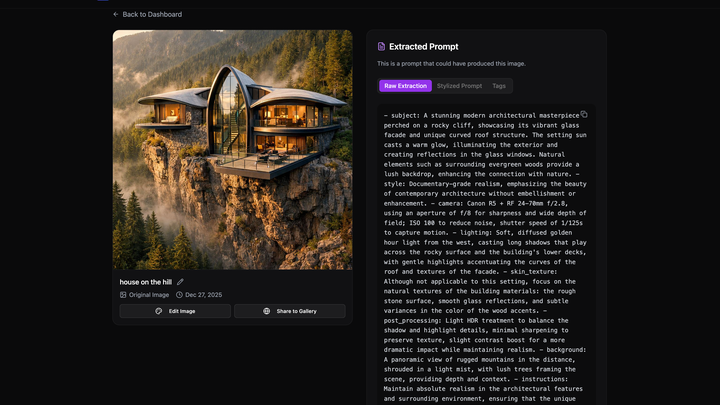The width and height of the screenshot is (720, 405).
Task: Select the Raw Extraction tab
Action: click(x=405, y=86)
